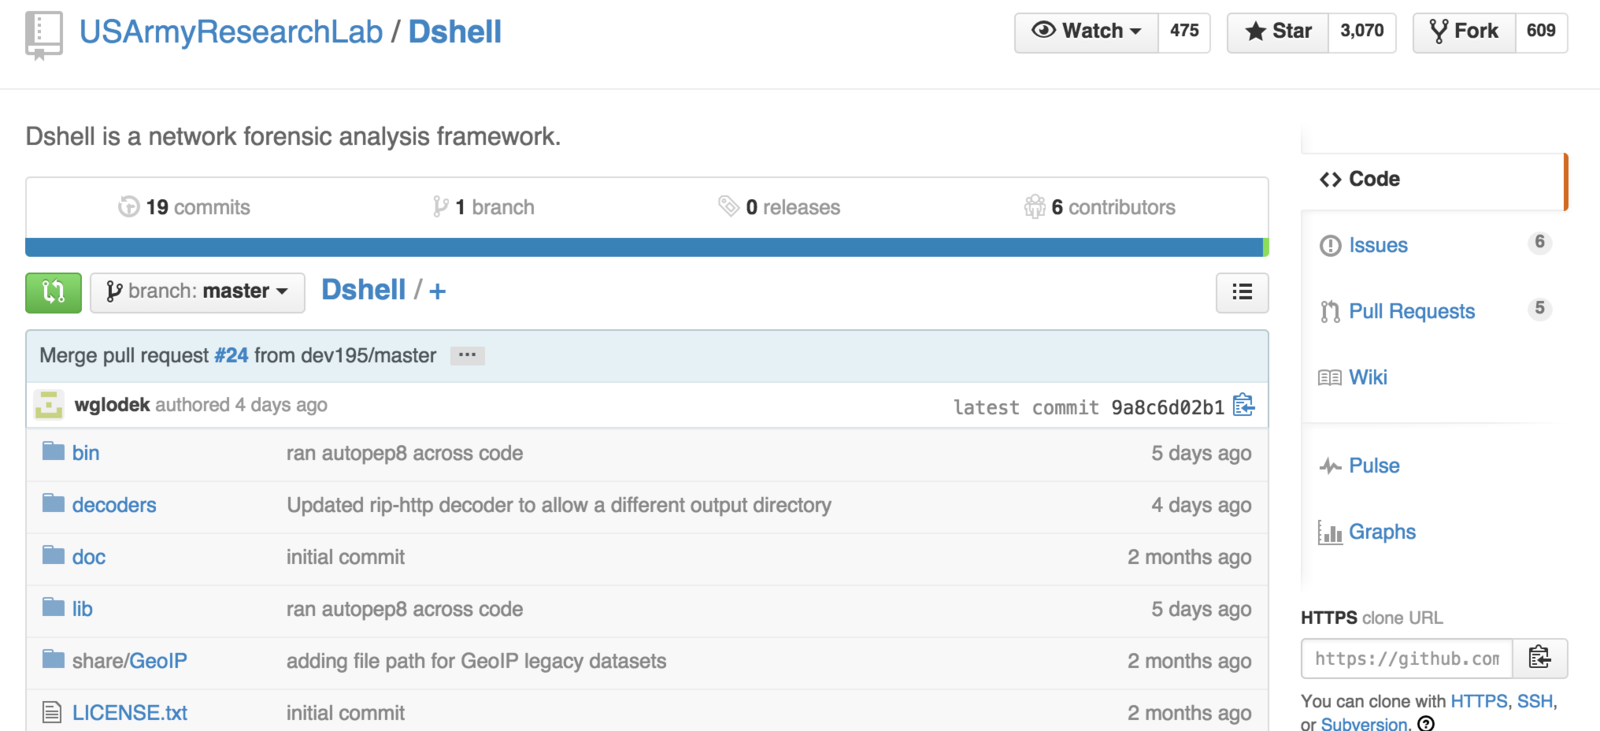
Task: Create new file with the plus icon
Action: pyautogui.click(x=438, y=291)
